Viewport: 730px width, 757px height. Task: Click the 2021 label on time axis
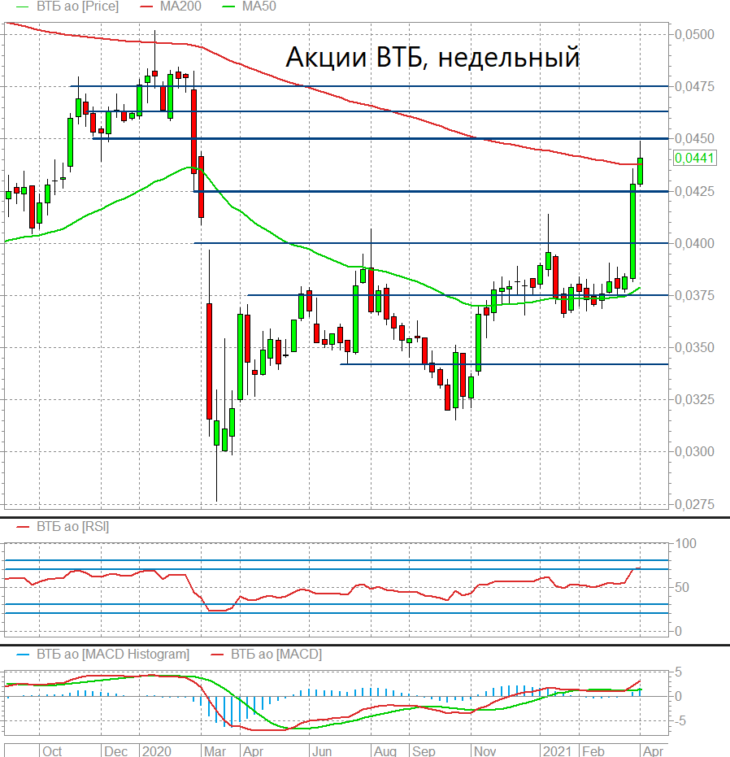click(x=557, y=751)
